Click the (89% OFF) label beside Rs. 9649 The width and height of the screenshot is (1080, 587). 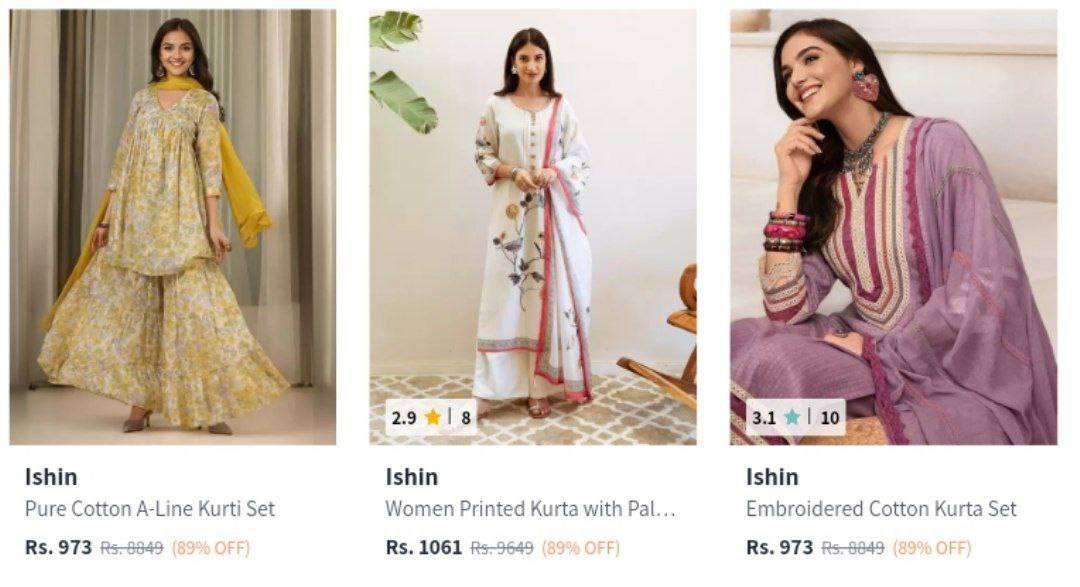pos(581,548)
